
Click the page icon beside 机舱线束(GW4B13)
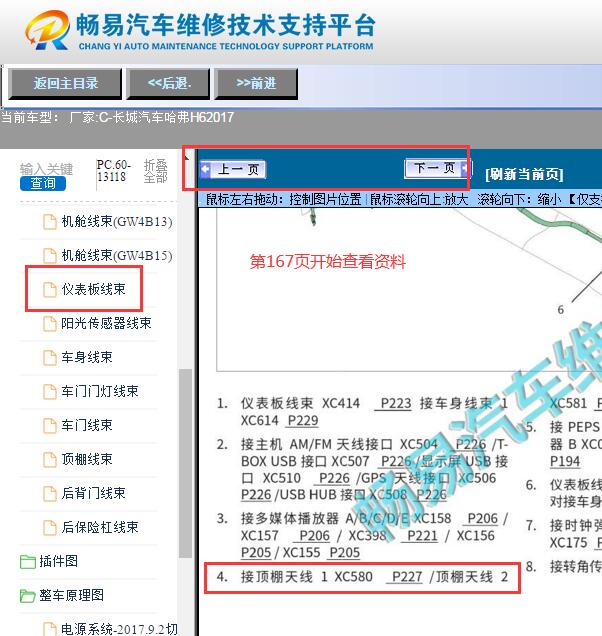click(x=50, y=222)
